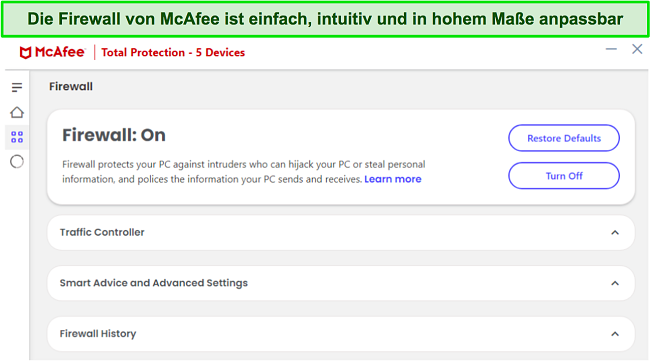Select the Firewall History heading text
The image size is (650, 361).
[98, 334]
